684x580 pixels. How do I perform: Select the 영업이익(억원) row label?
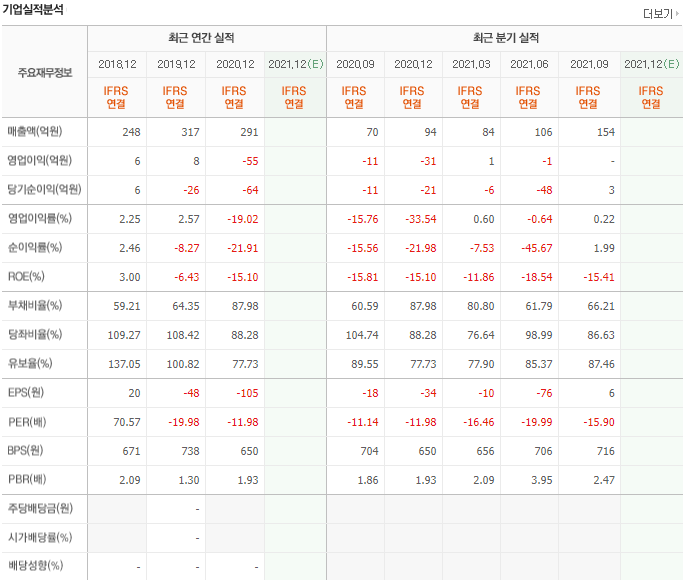coord(40,160)
